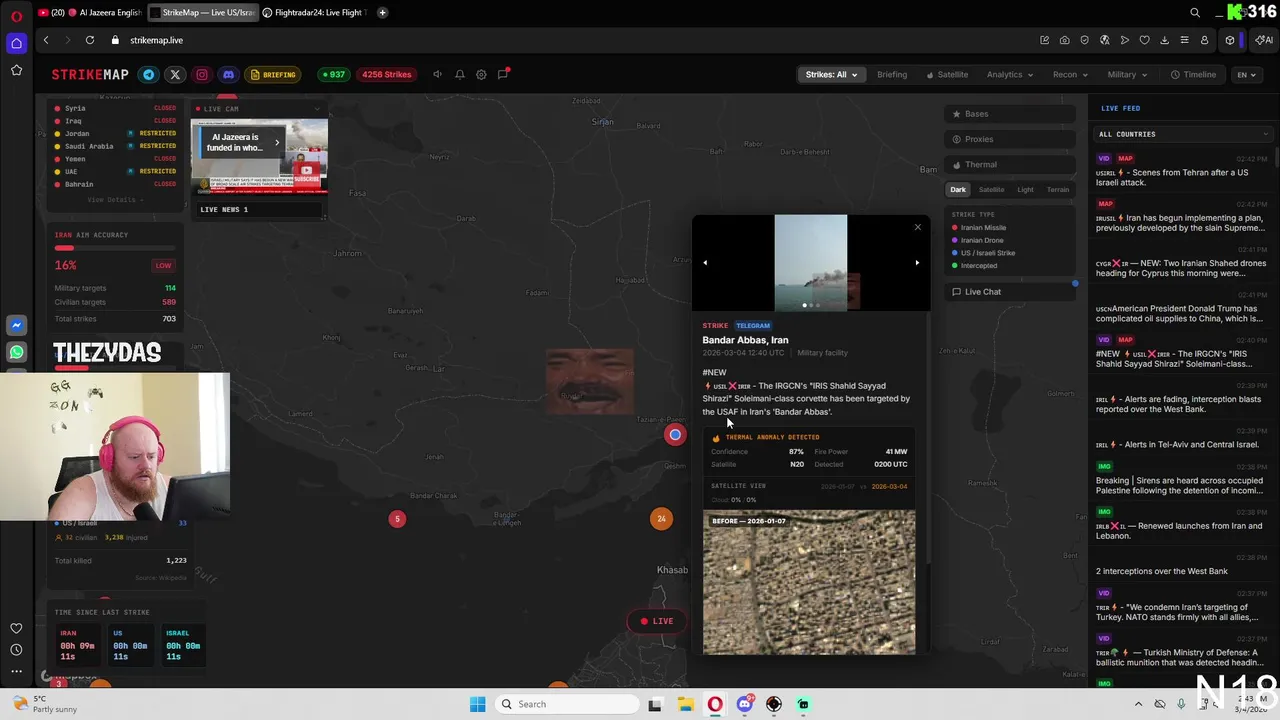1280x720 pixels.
Task: Click the green 937 online counter
Action: coord(332,74)
